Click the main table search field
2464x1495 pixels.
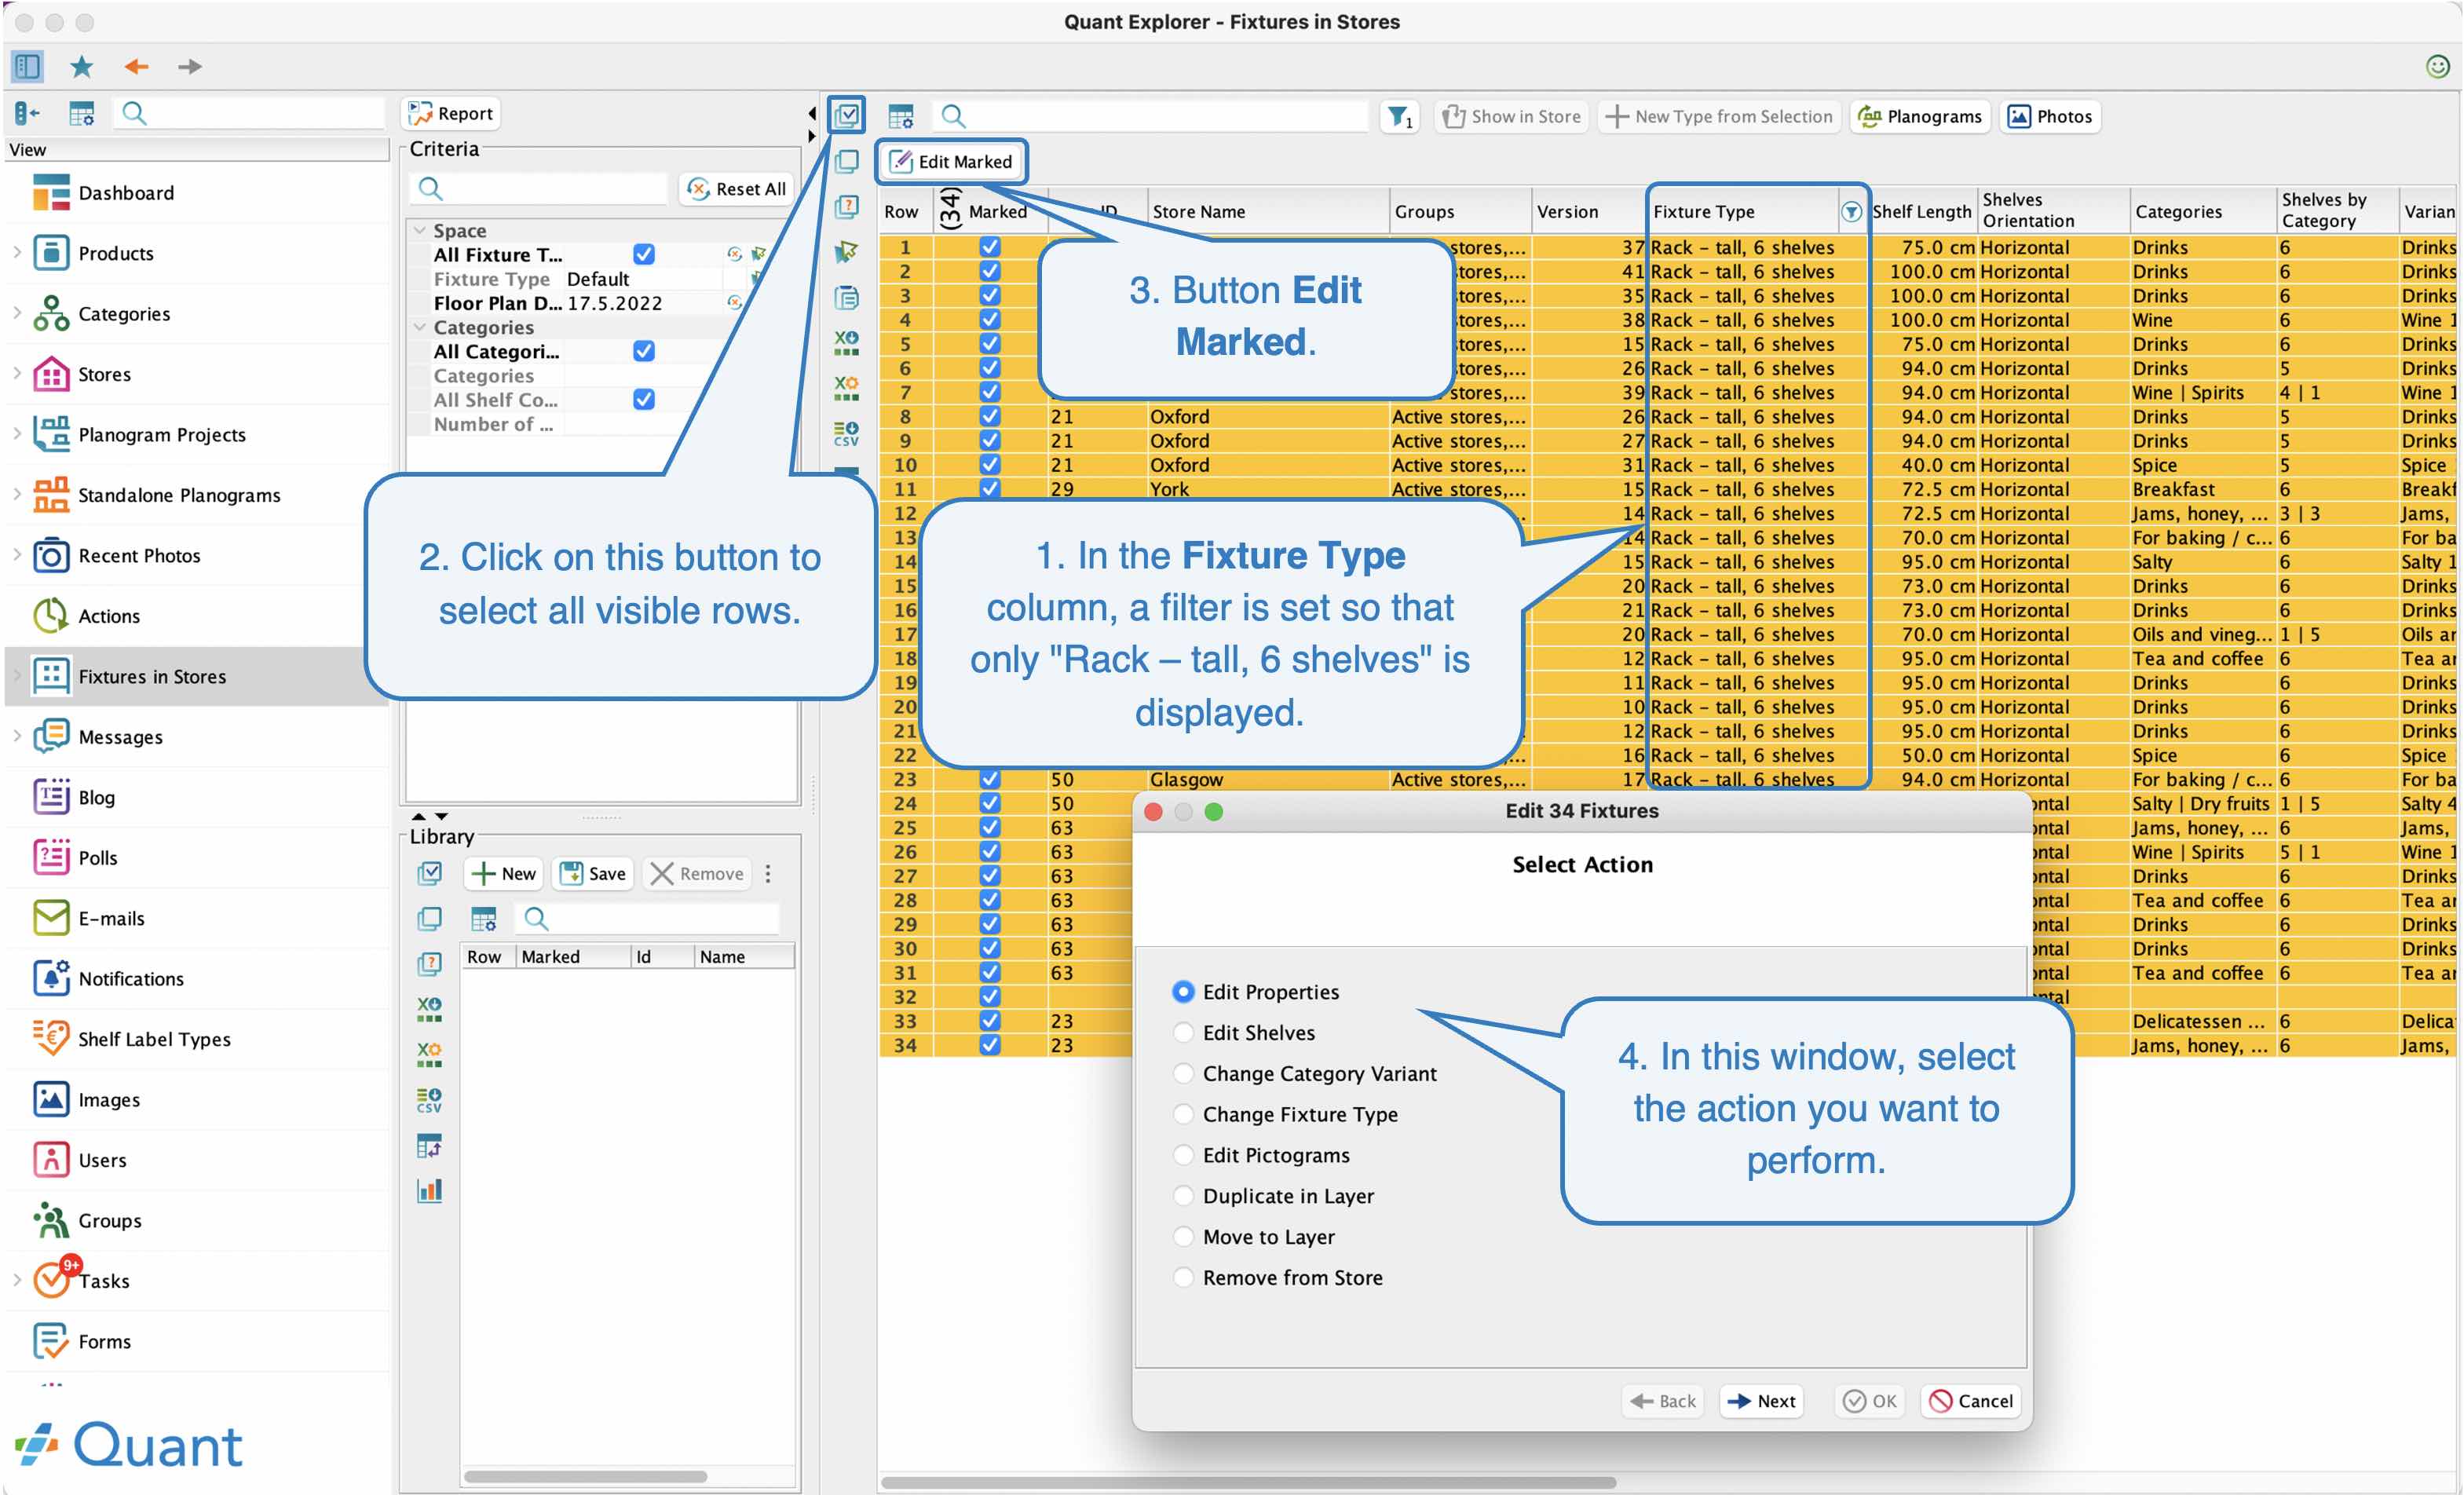coord(1150,116)
